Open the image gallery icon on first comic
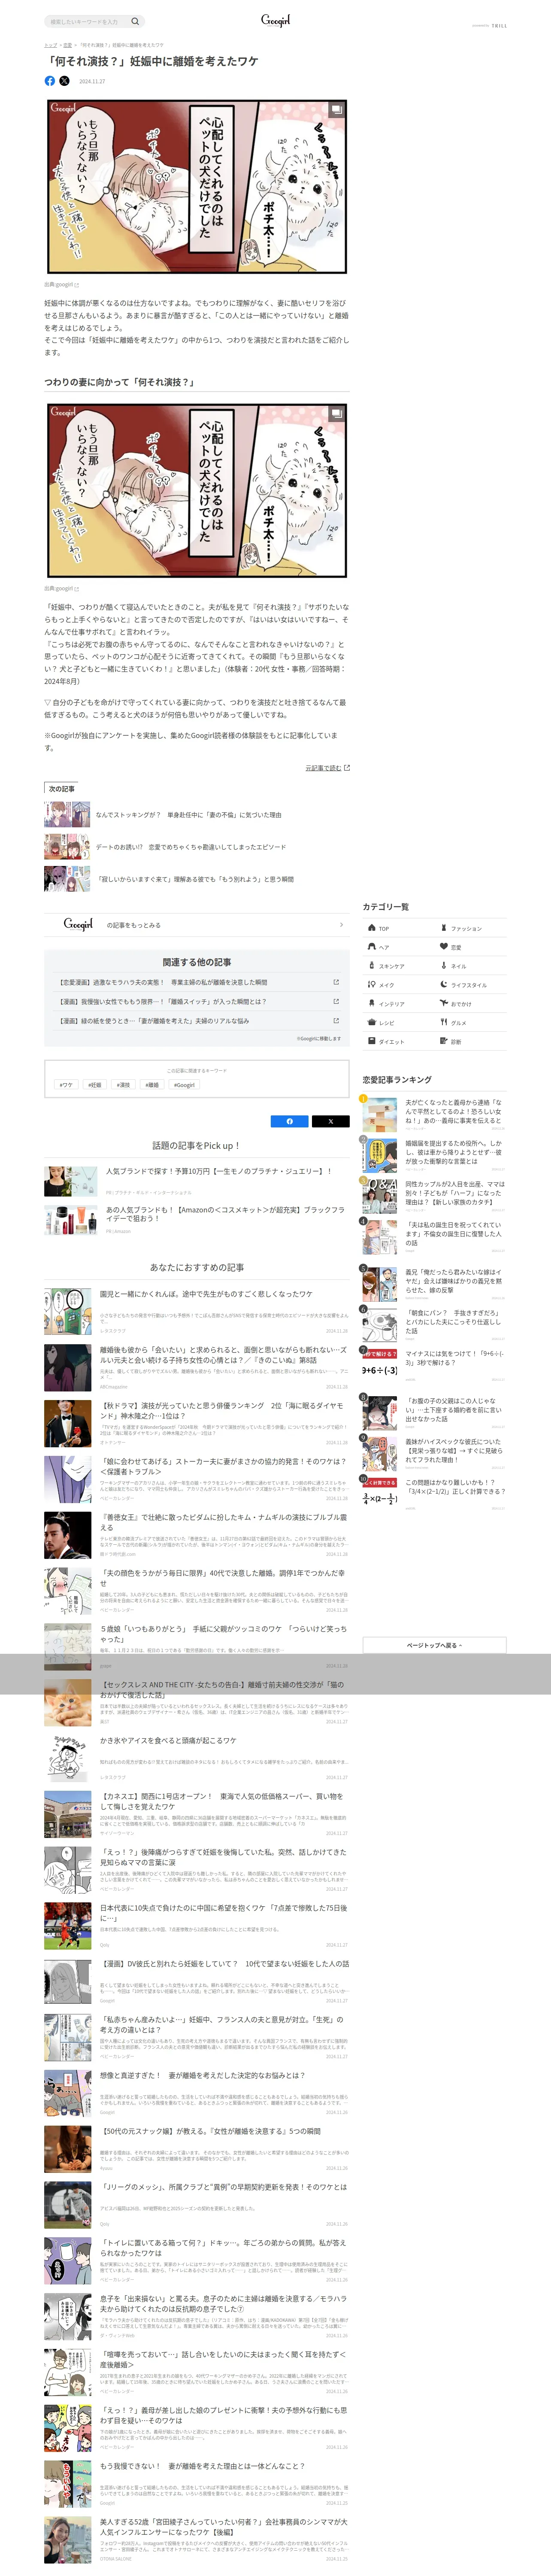 click(x=337, y=109)
